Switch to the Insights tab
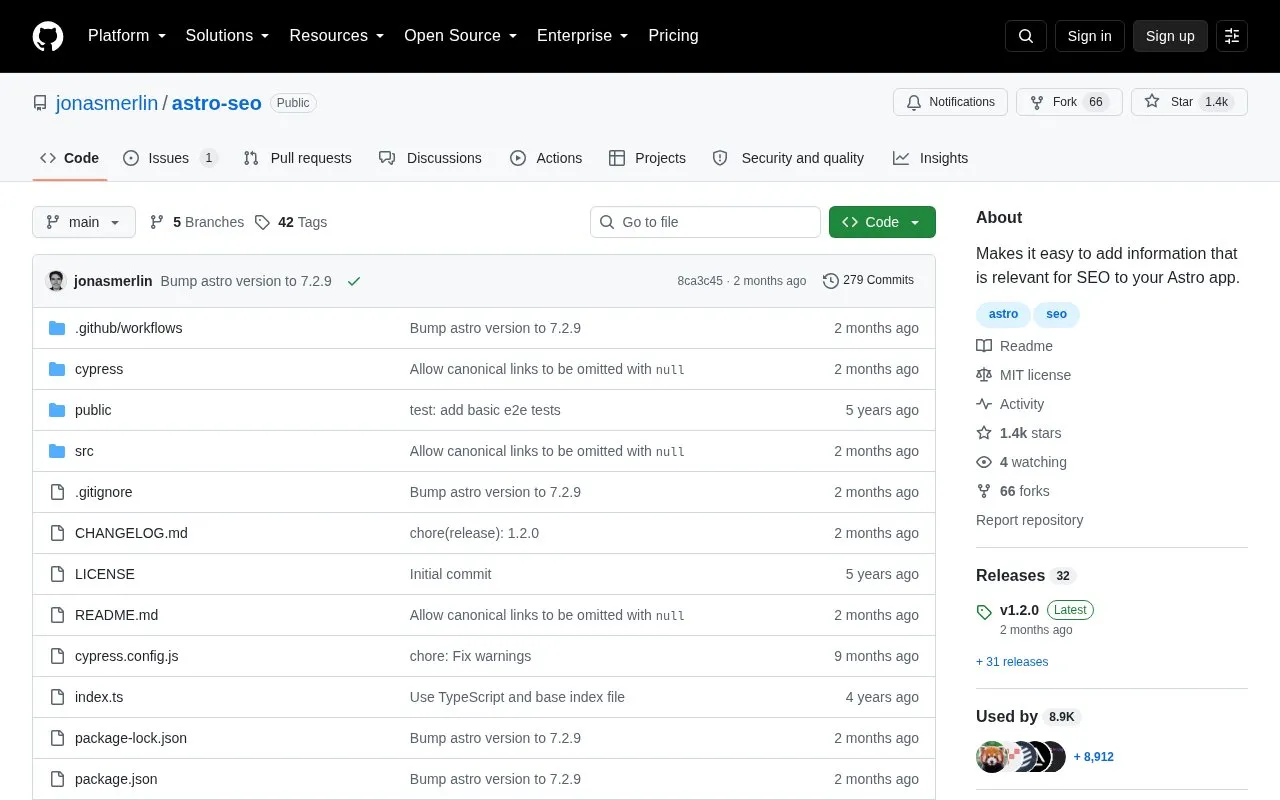 [931, 158]
